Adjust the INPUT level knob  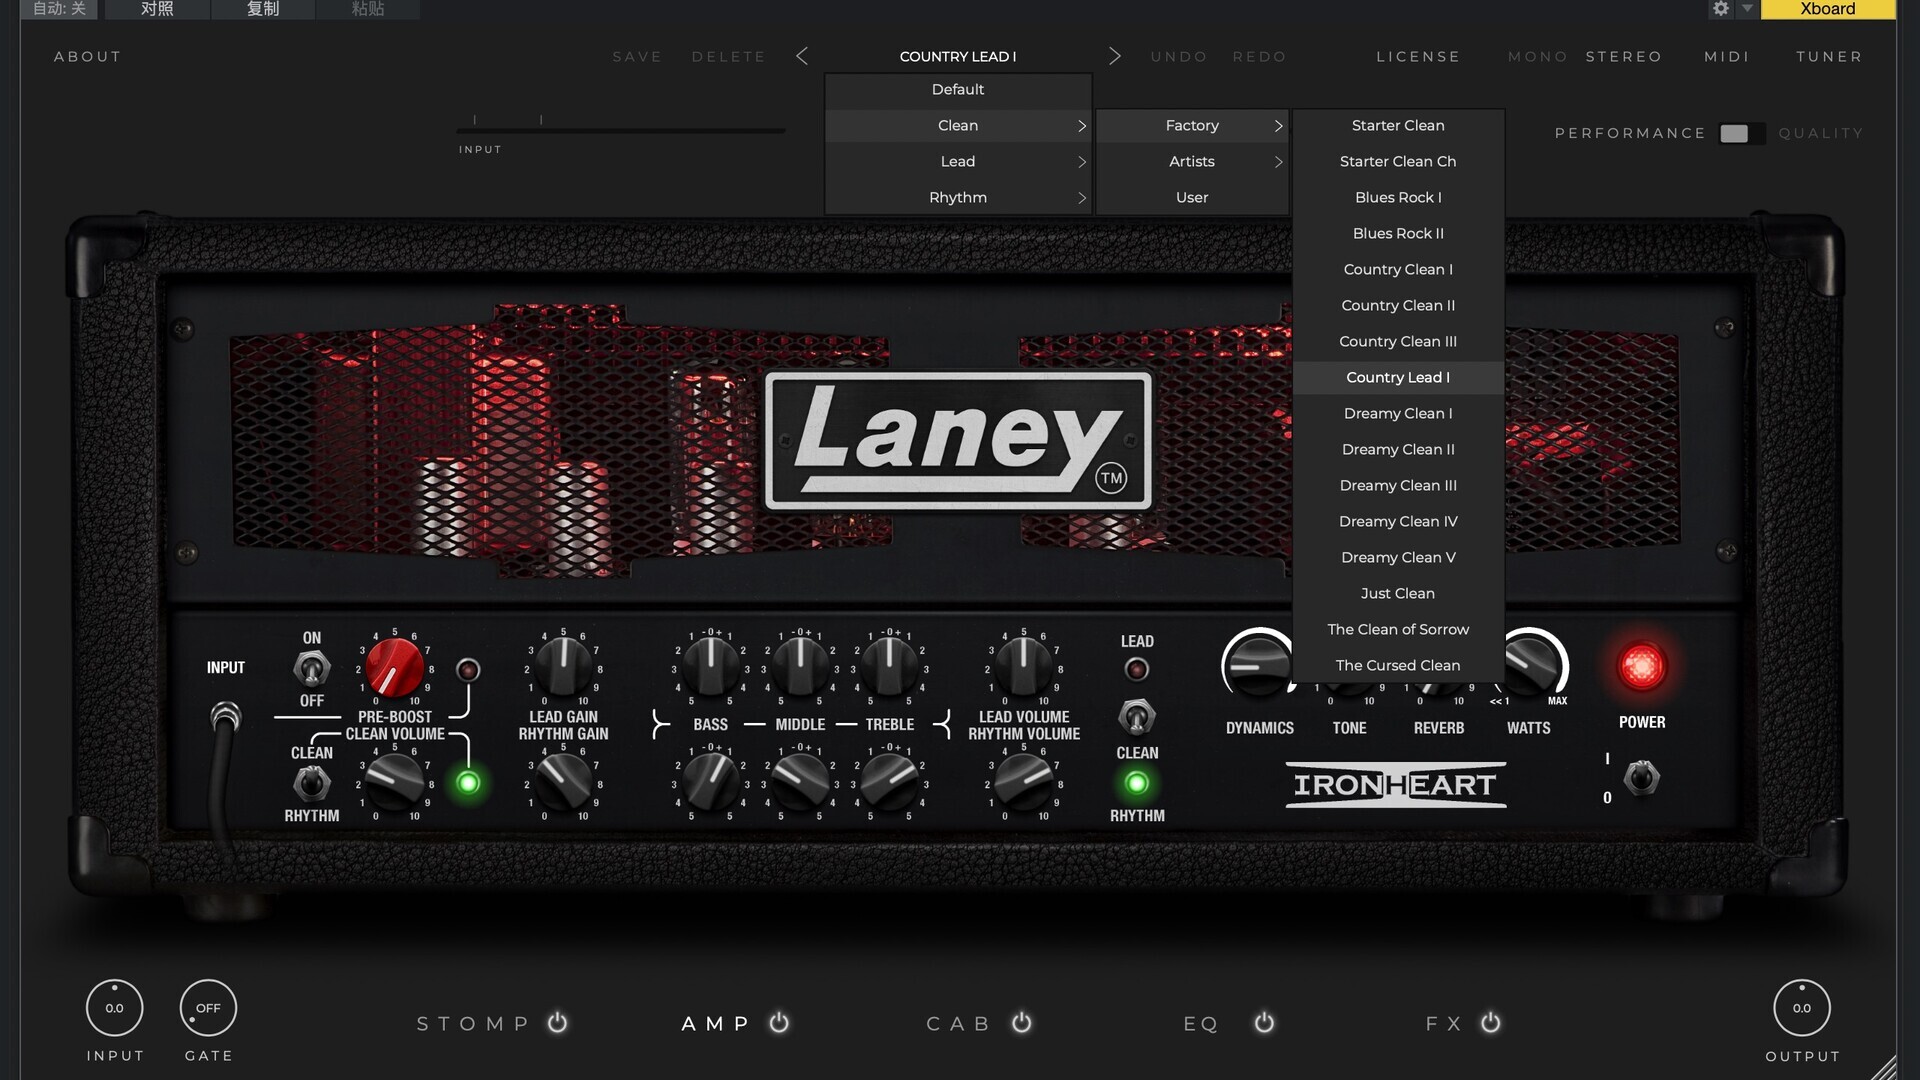tap(114, 1008)
